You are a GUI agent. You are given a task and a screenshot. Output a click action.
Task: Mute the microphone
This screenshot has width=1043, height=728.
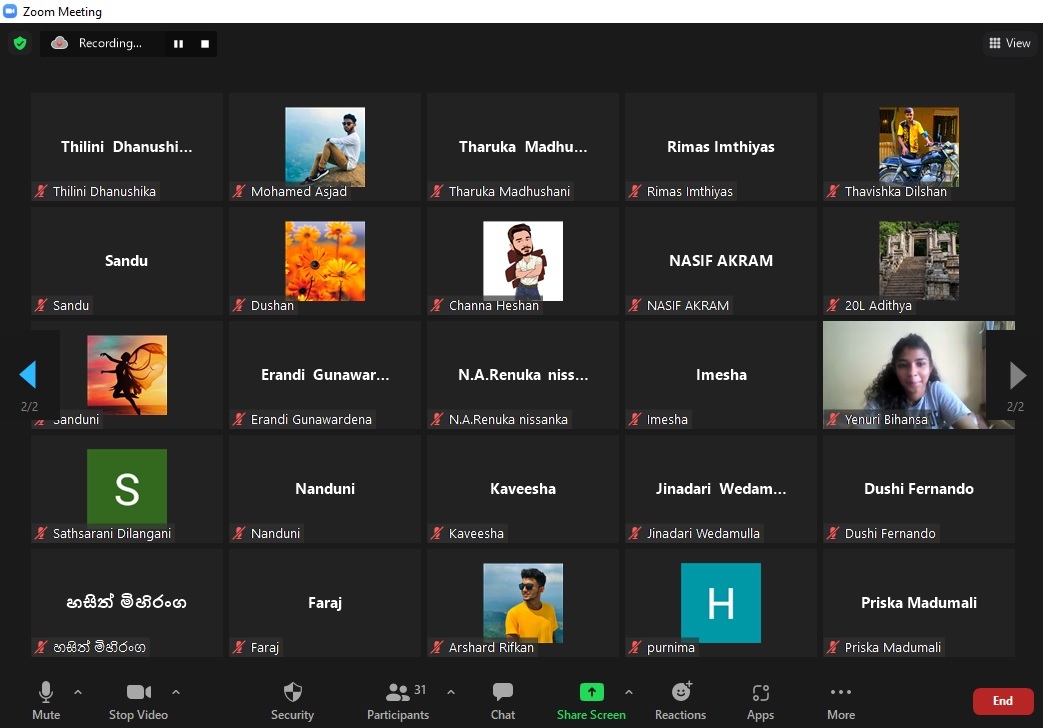[46, 700]
